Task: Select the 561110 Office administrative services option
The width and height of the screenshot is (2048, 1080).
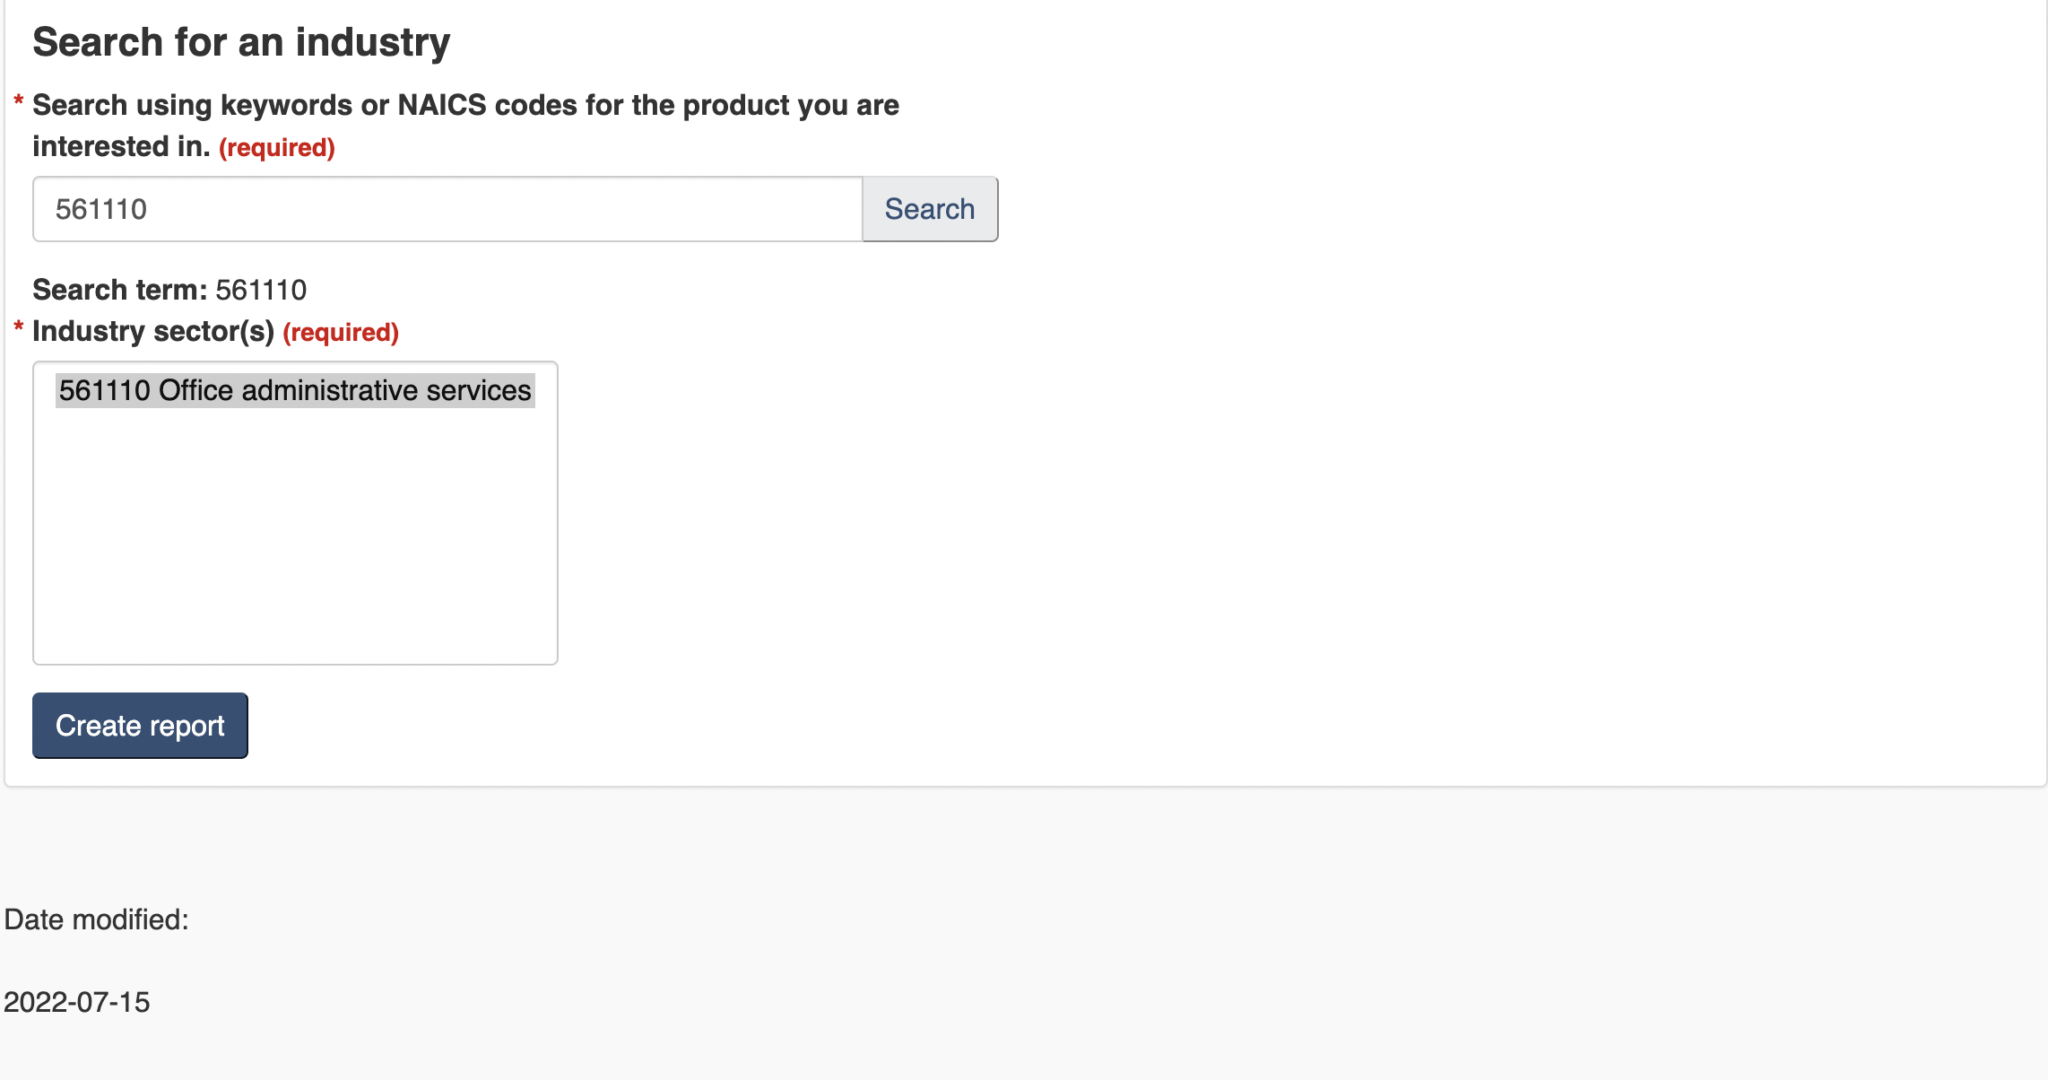Action: click(x=295, y=390)
